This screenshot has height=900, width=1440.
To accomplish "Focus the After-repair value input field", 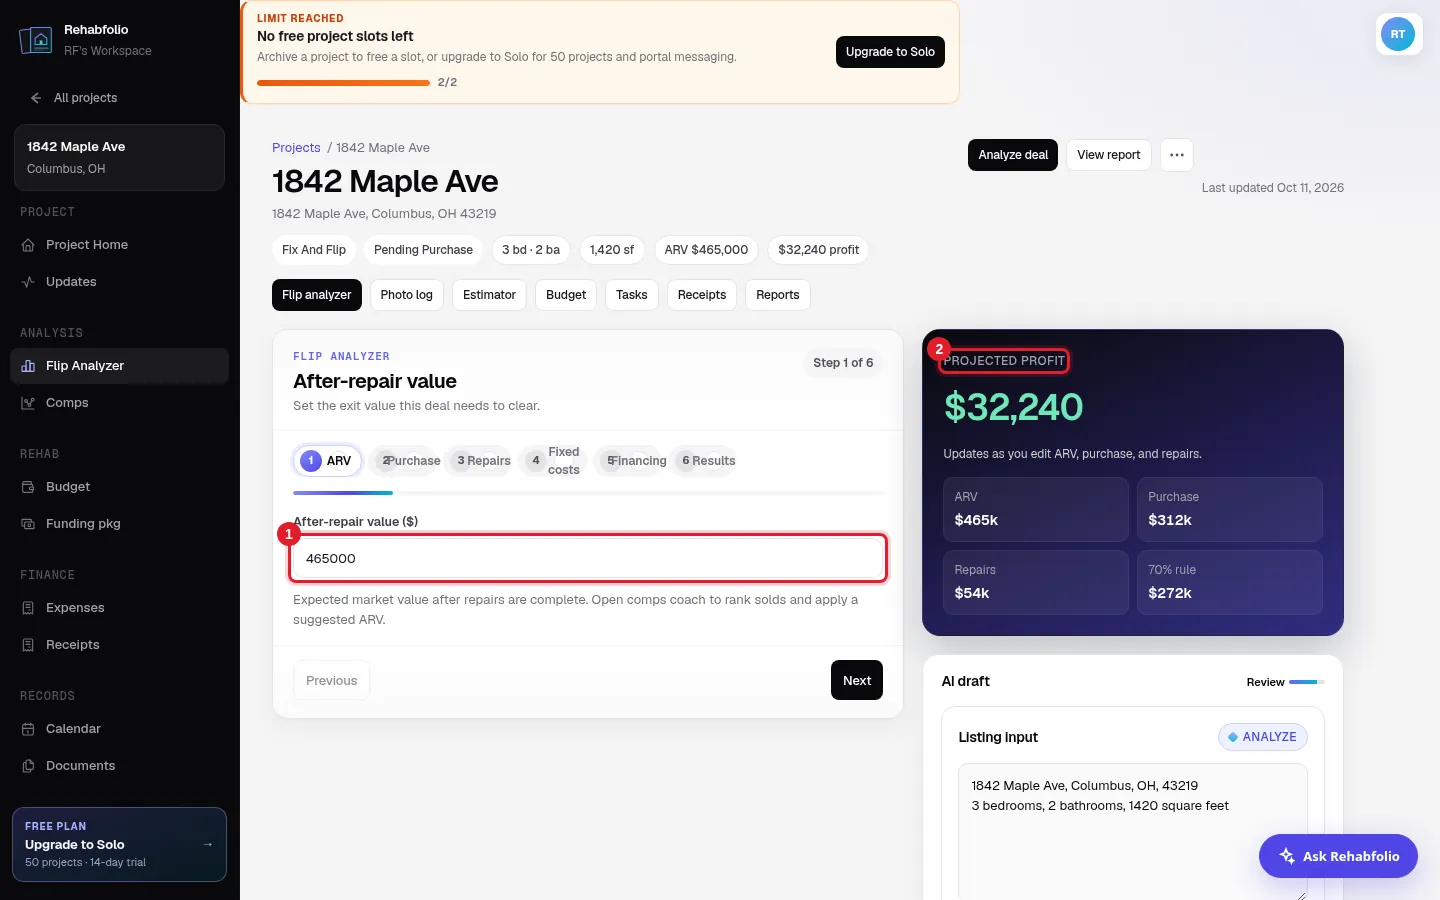I will click(x=588, y=558).
